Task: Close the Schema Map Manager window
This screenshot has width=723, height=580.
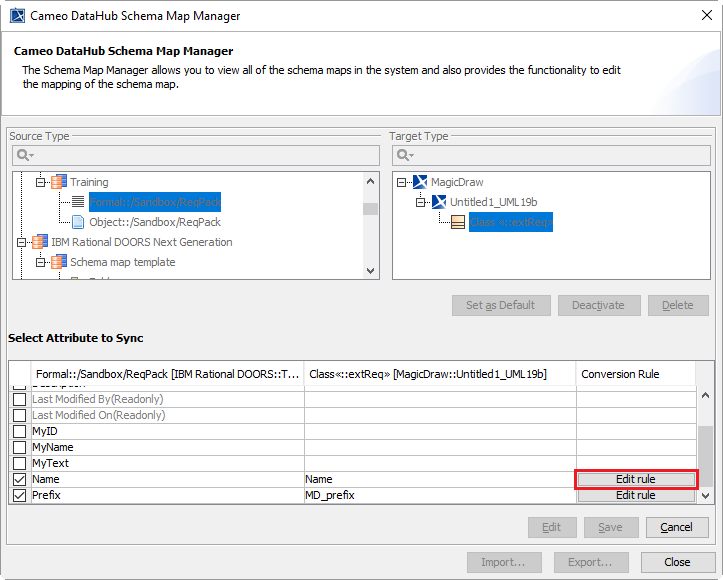Action: coord(707,15)
